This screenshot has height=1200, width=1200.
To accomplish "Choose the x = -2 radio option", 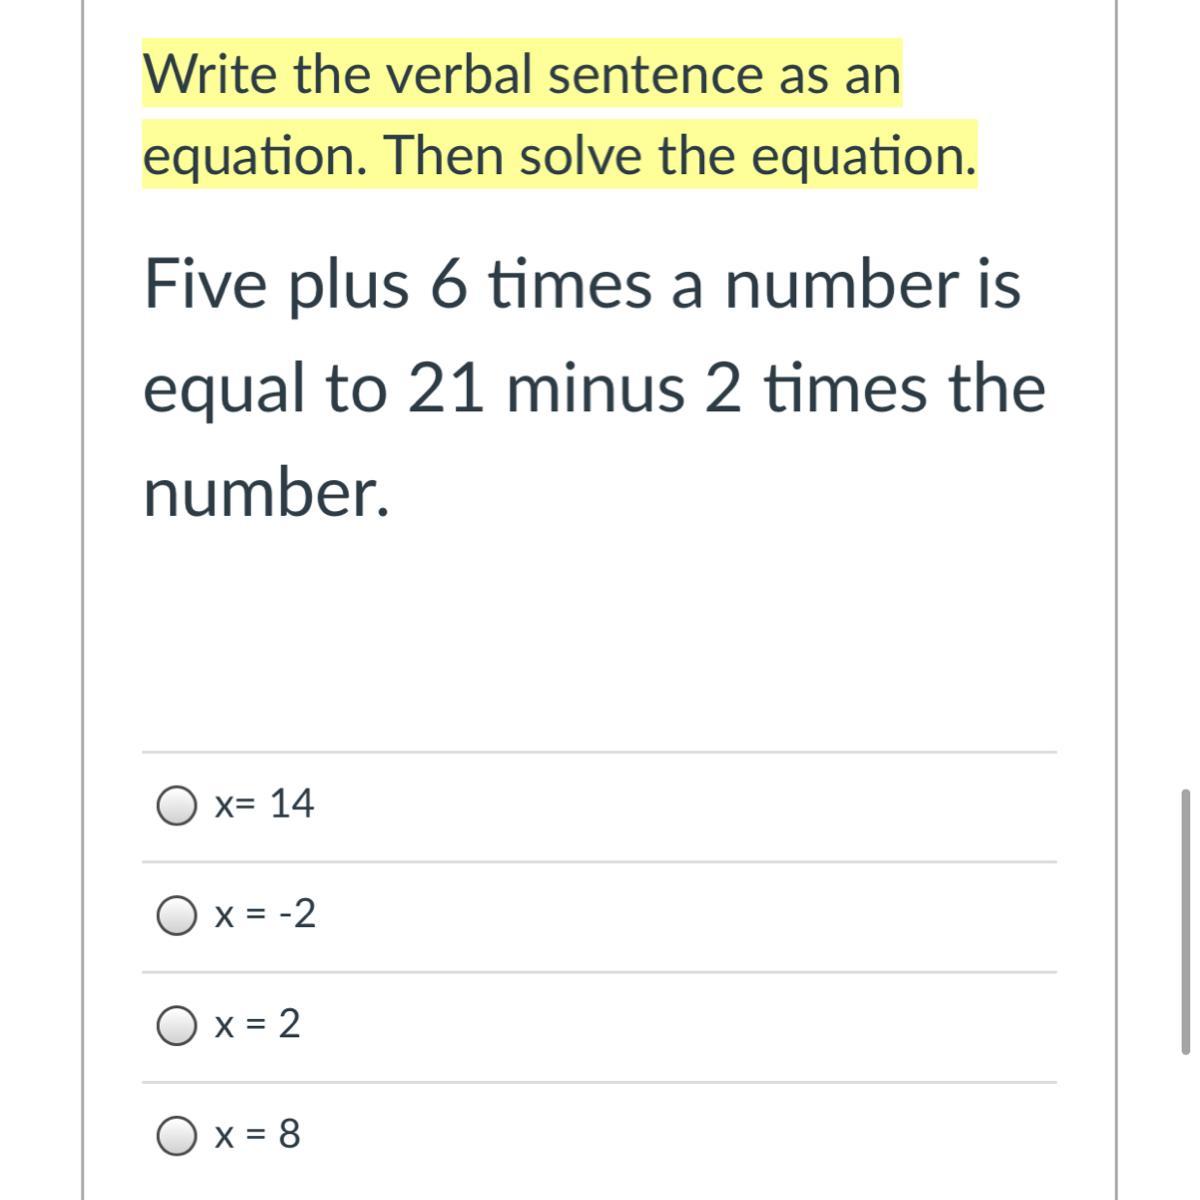I will point(176,916).
